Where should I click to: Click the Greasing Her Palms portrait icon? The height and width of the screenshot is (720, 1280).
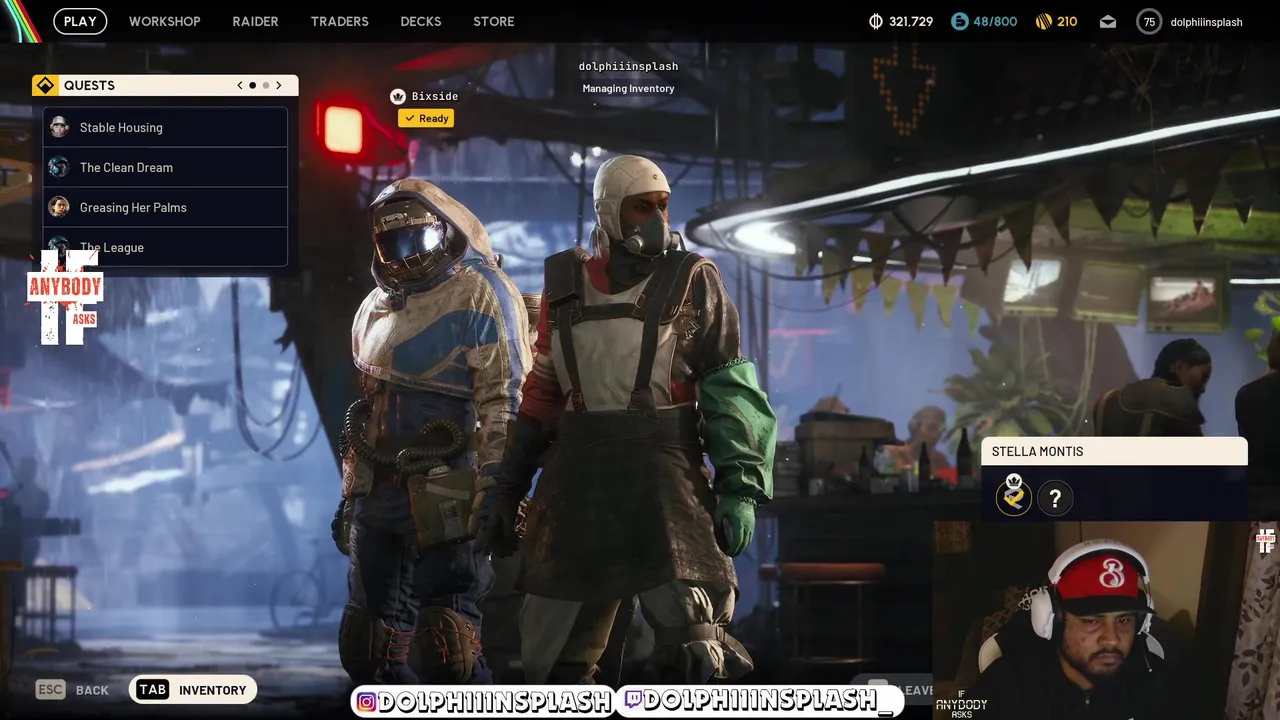(59, 207)
